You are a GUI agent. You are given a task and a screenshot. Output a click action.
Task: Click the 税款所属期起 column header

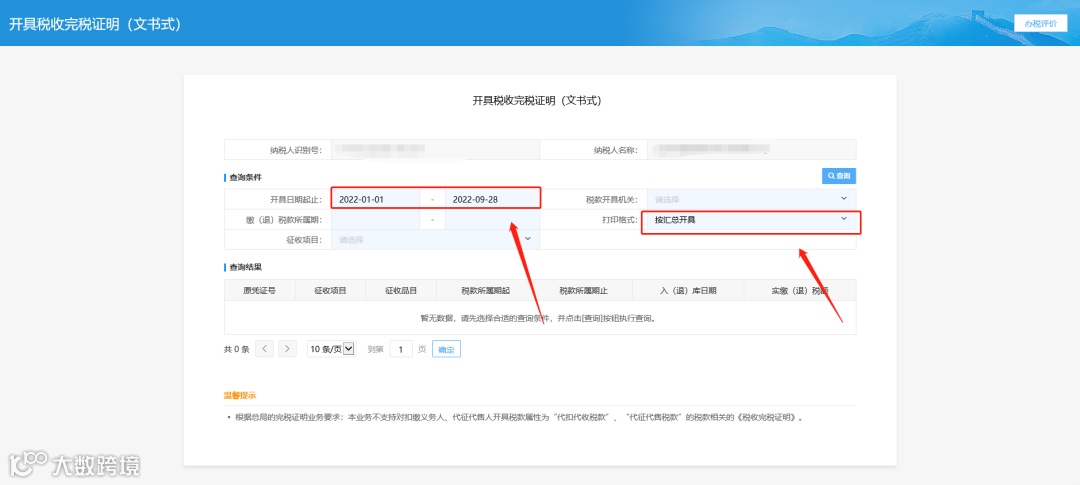tap(486, 290)
